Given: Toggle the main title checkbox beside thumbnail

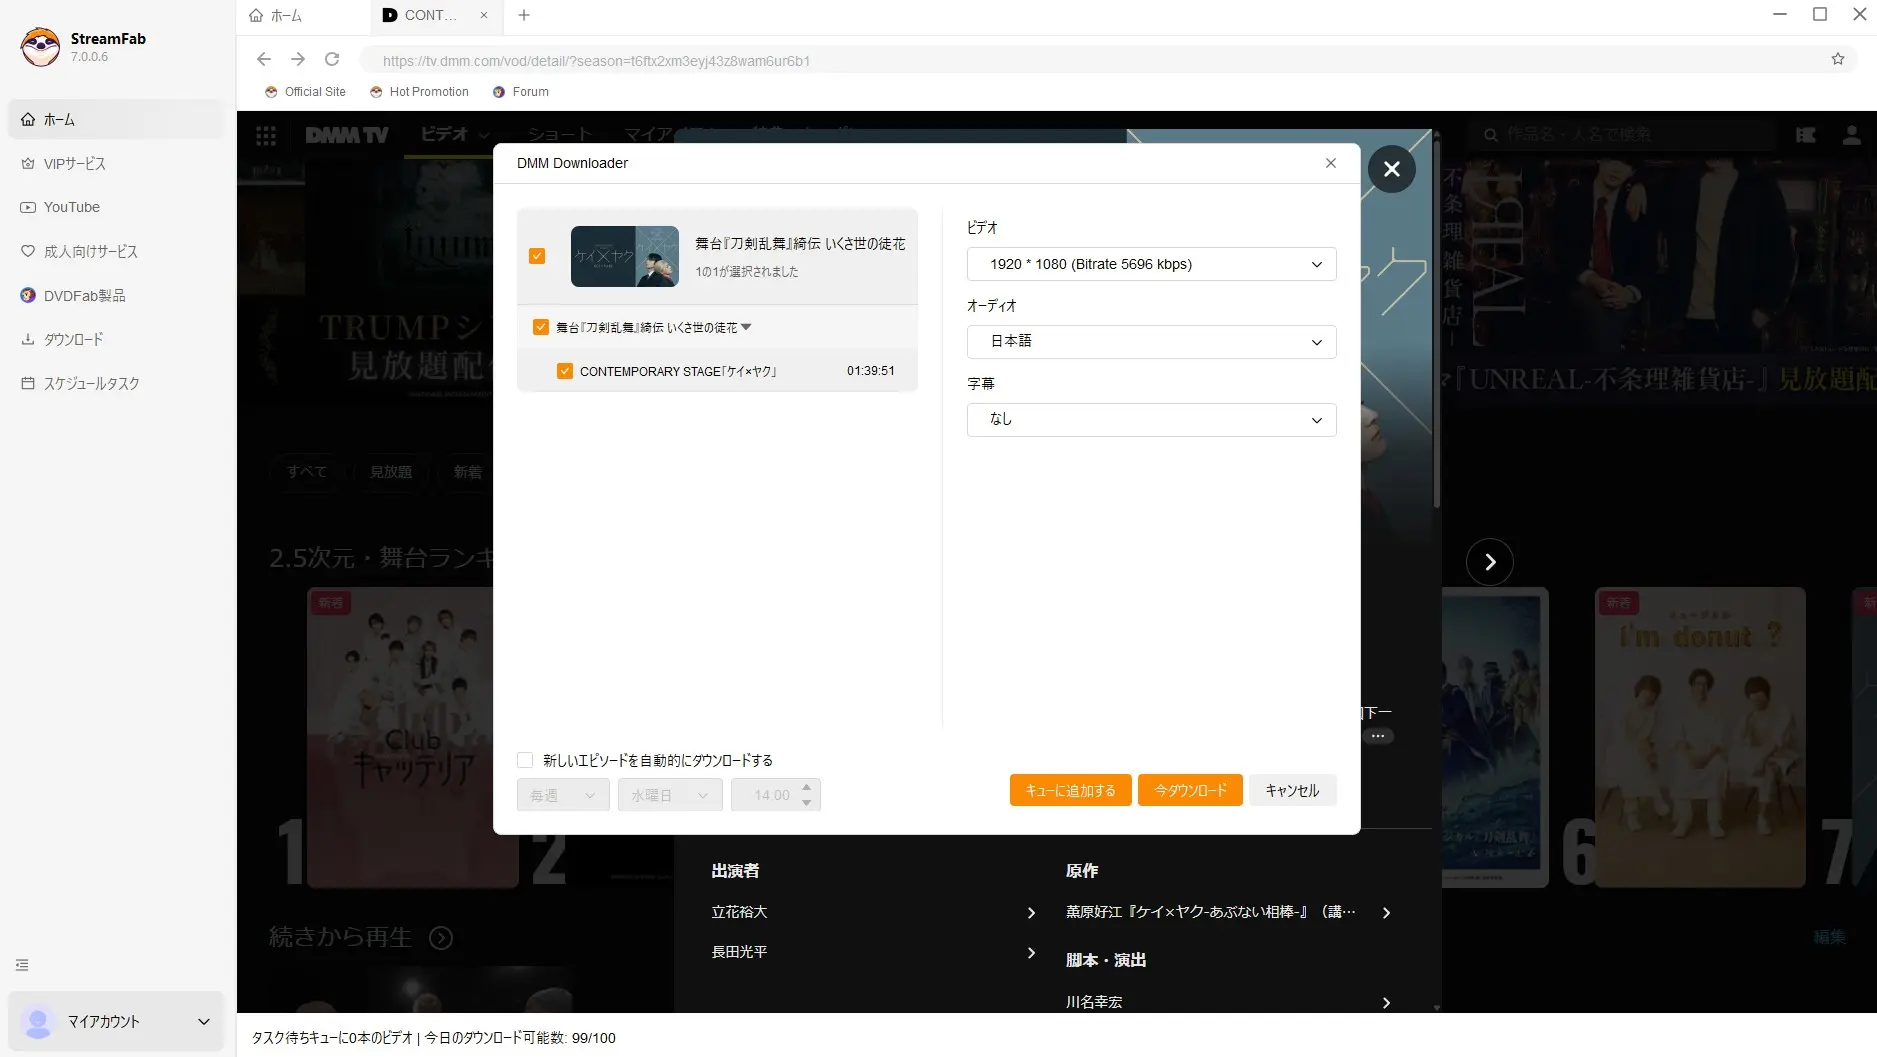Looking at the screenshot, I should [537, 256].
